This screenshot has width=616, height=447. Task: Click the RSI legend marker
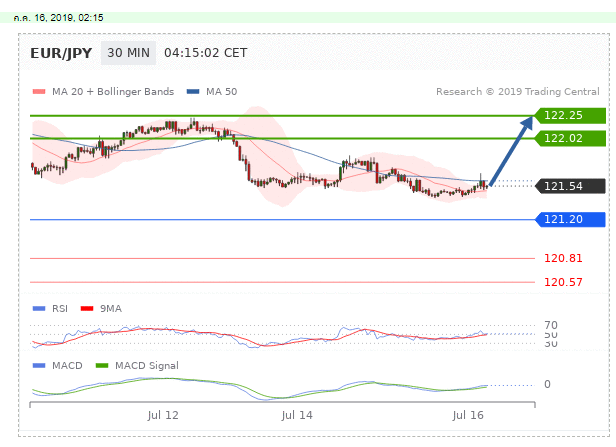point(38,308)
